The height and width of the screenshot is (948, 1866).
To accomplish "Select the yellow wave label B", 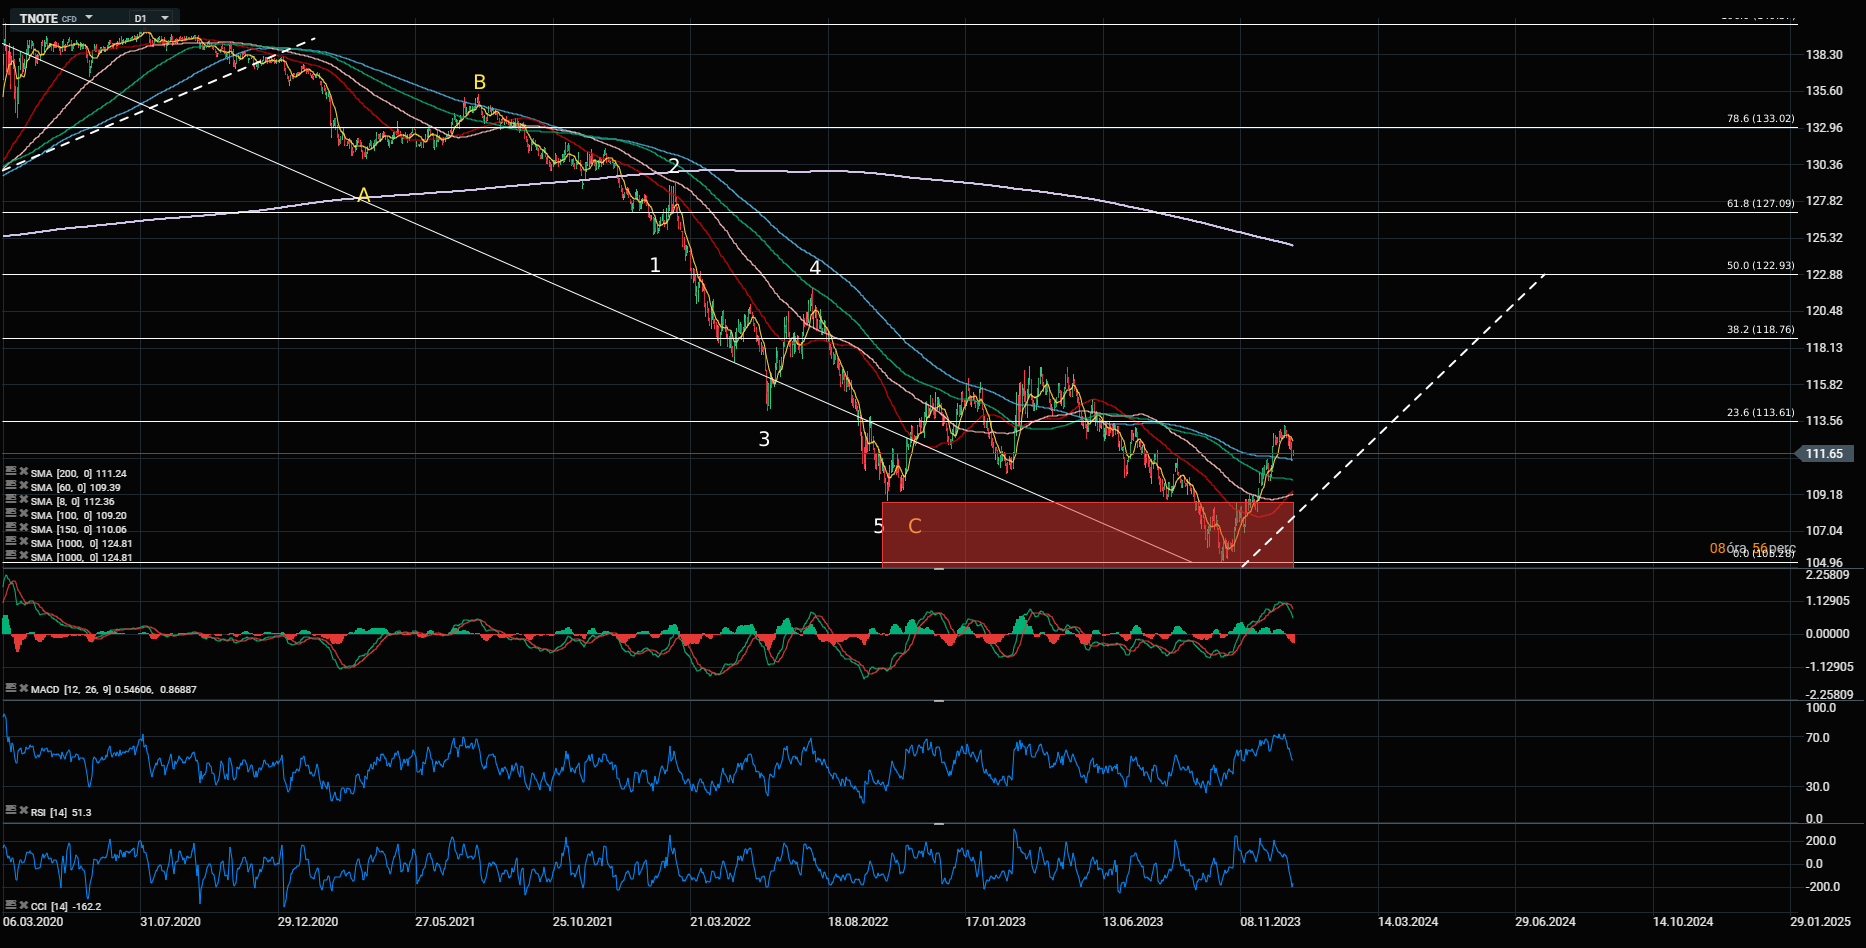I will tap(479, 82).
